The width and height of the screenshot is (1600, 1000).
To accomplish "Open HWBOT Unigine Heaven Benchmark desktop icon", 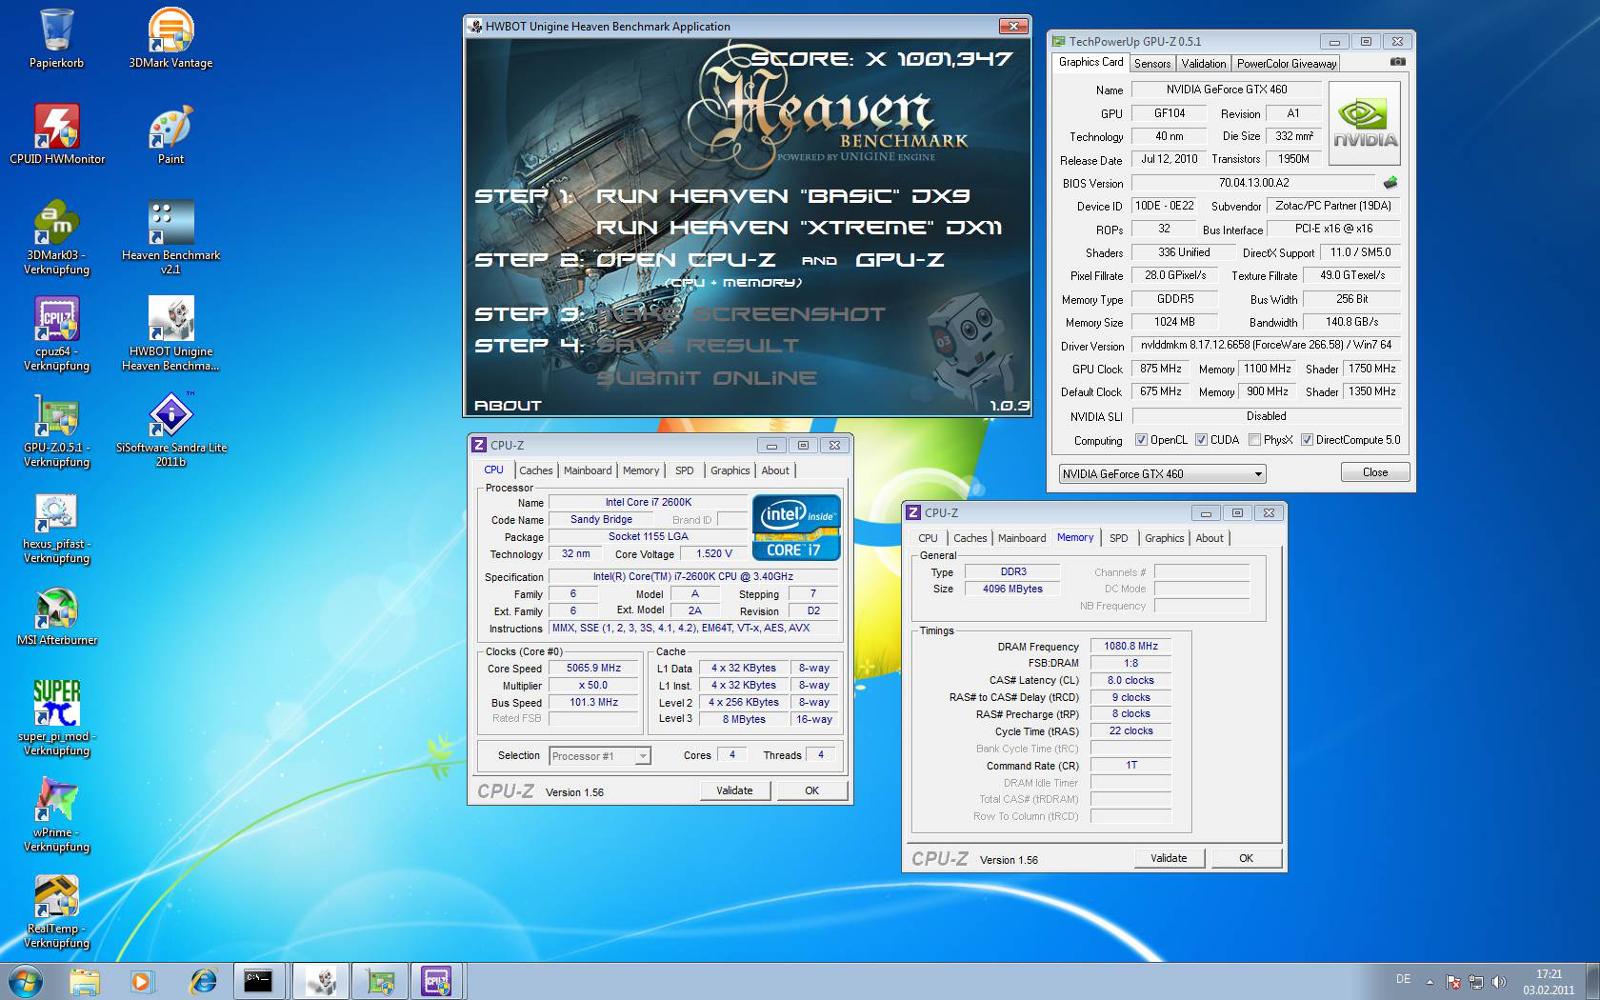I will tap(170, 334).
